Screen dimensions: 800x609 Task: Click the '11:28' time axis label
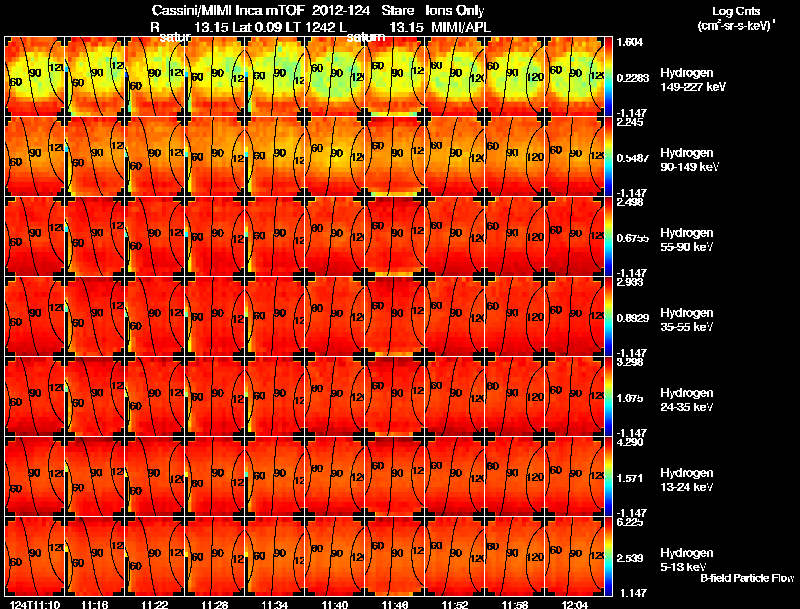pyautogui.click(x=215, y=605)
